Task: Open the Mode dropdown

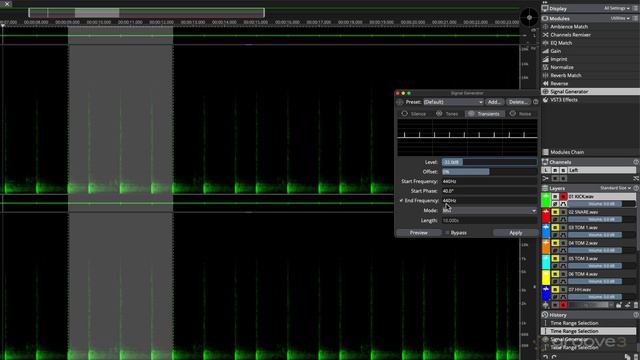Action: coord(489,211)
